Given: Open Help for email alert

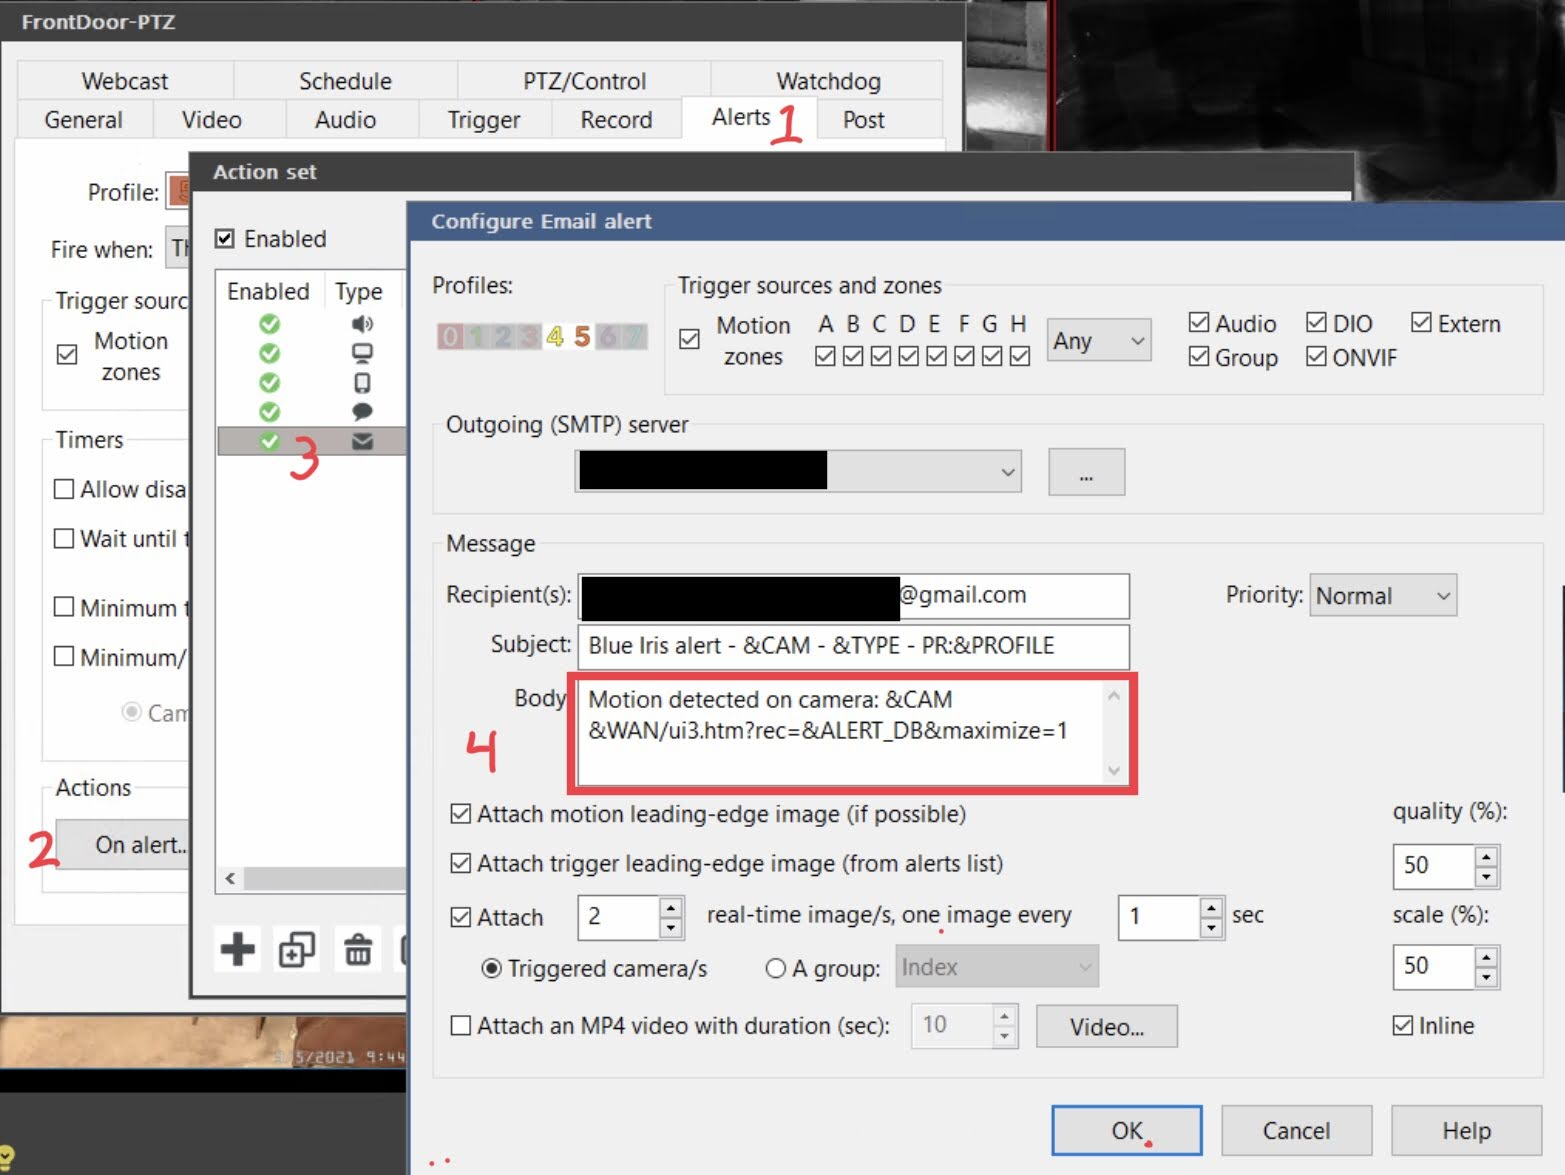Looking at the screenshot, I should pos(1466,1130).
